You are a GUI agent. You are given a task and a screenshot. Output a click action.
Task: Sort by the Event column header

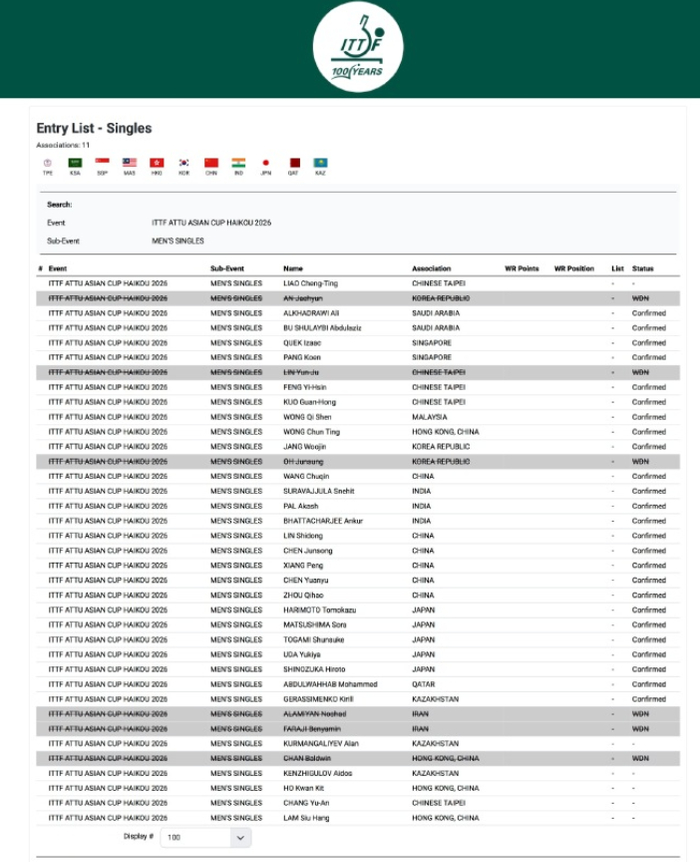(x=58, y=269)
